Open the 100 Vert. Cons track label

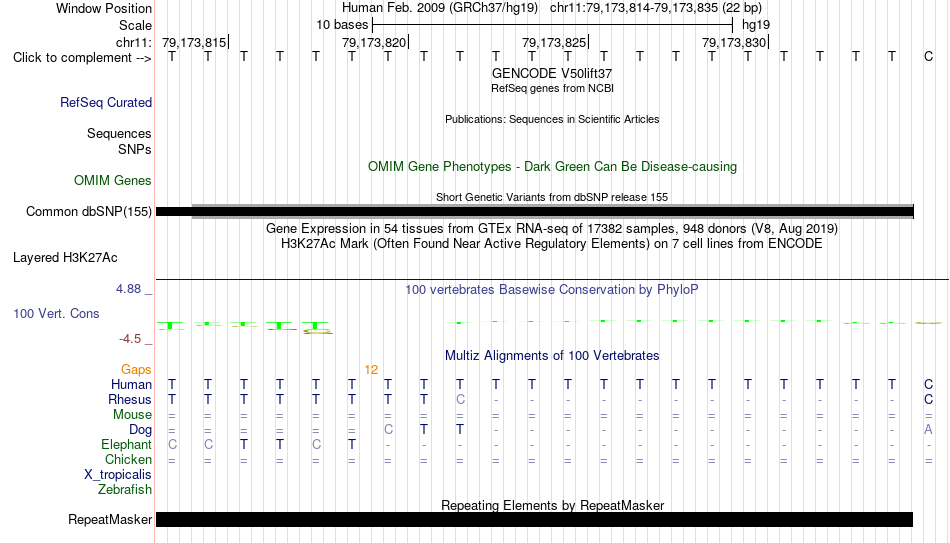(56, 313)
